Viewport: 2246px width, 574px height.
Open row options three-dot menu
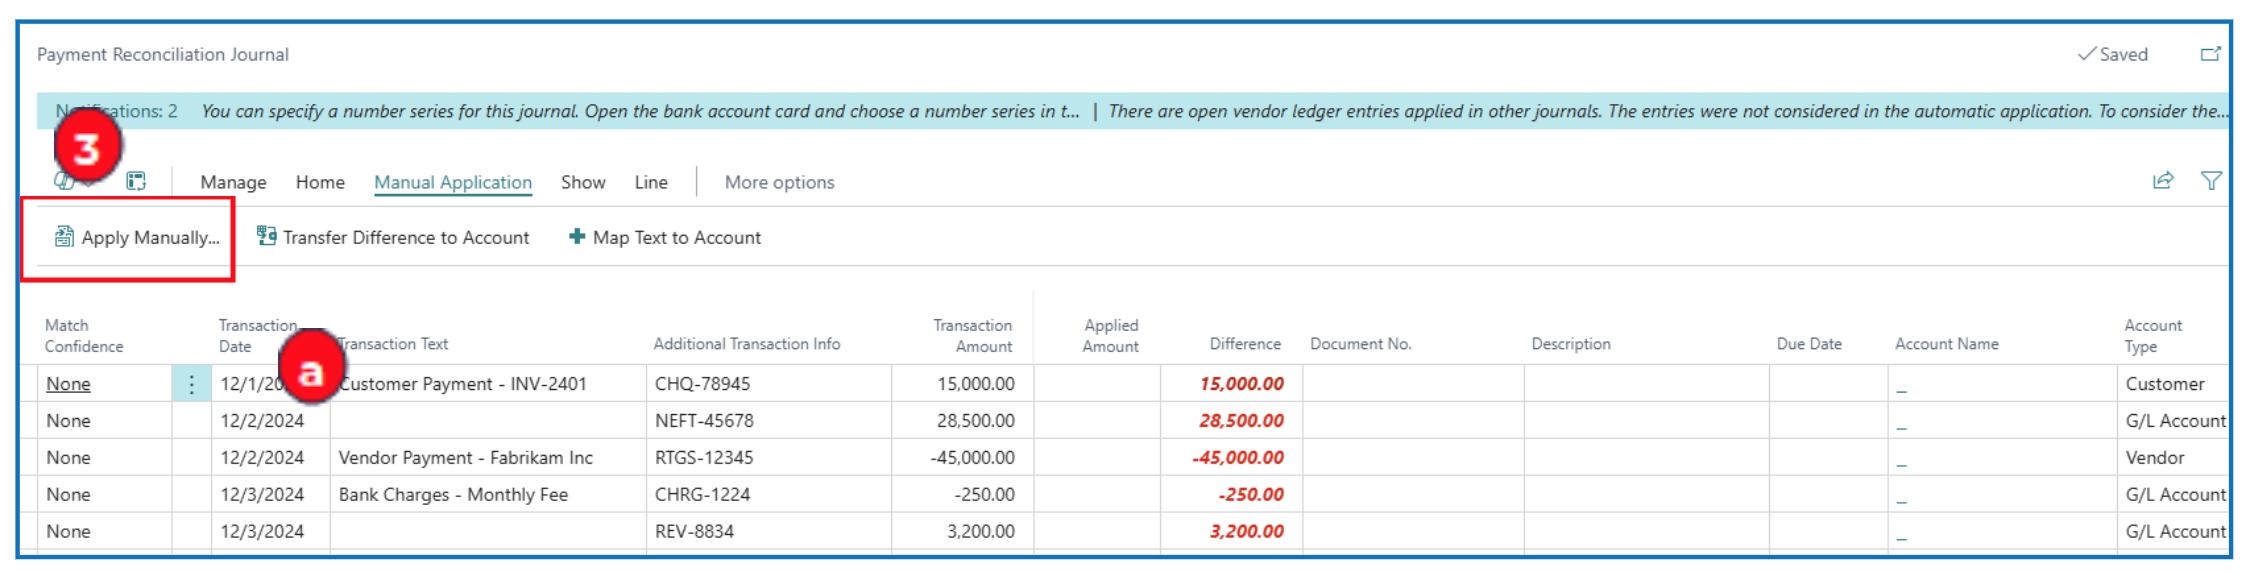191,384
